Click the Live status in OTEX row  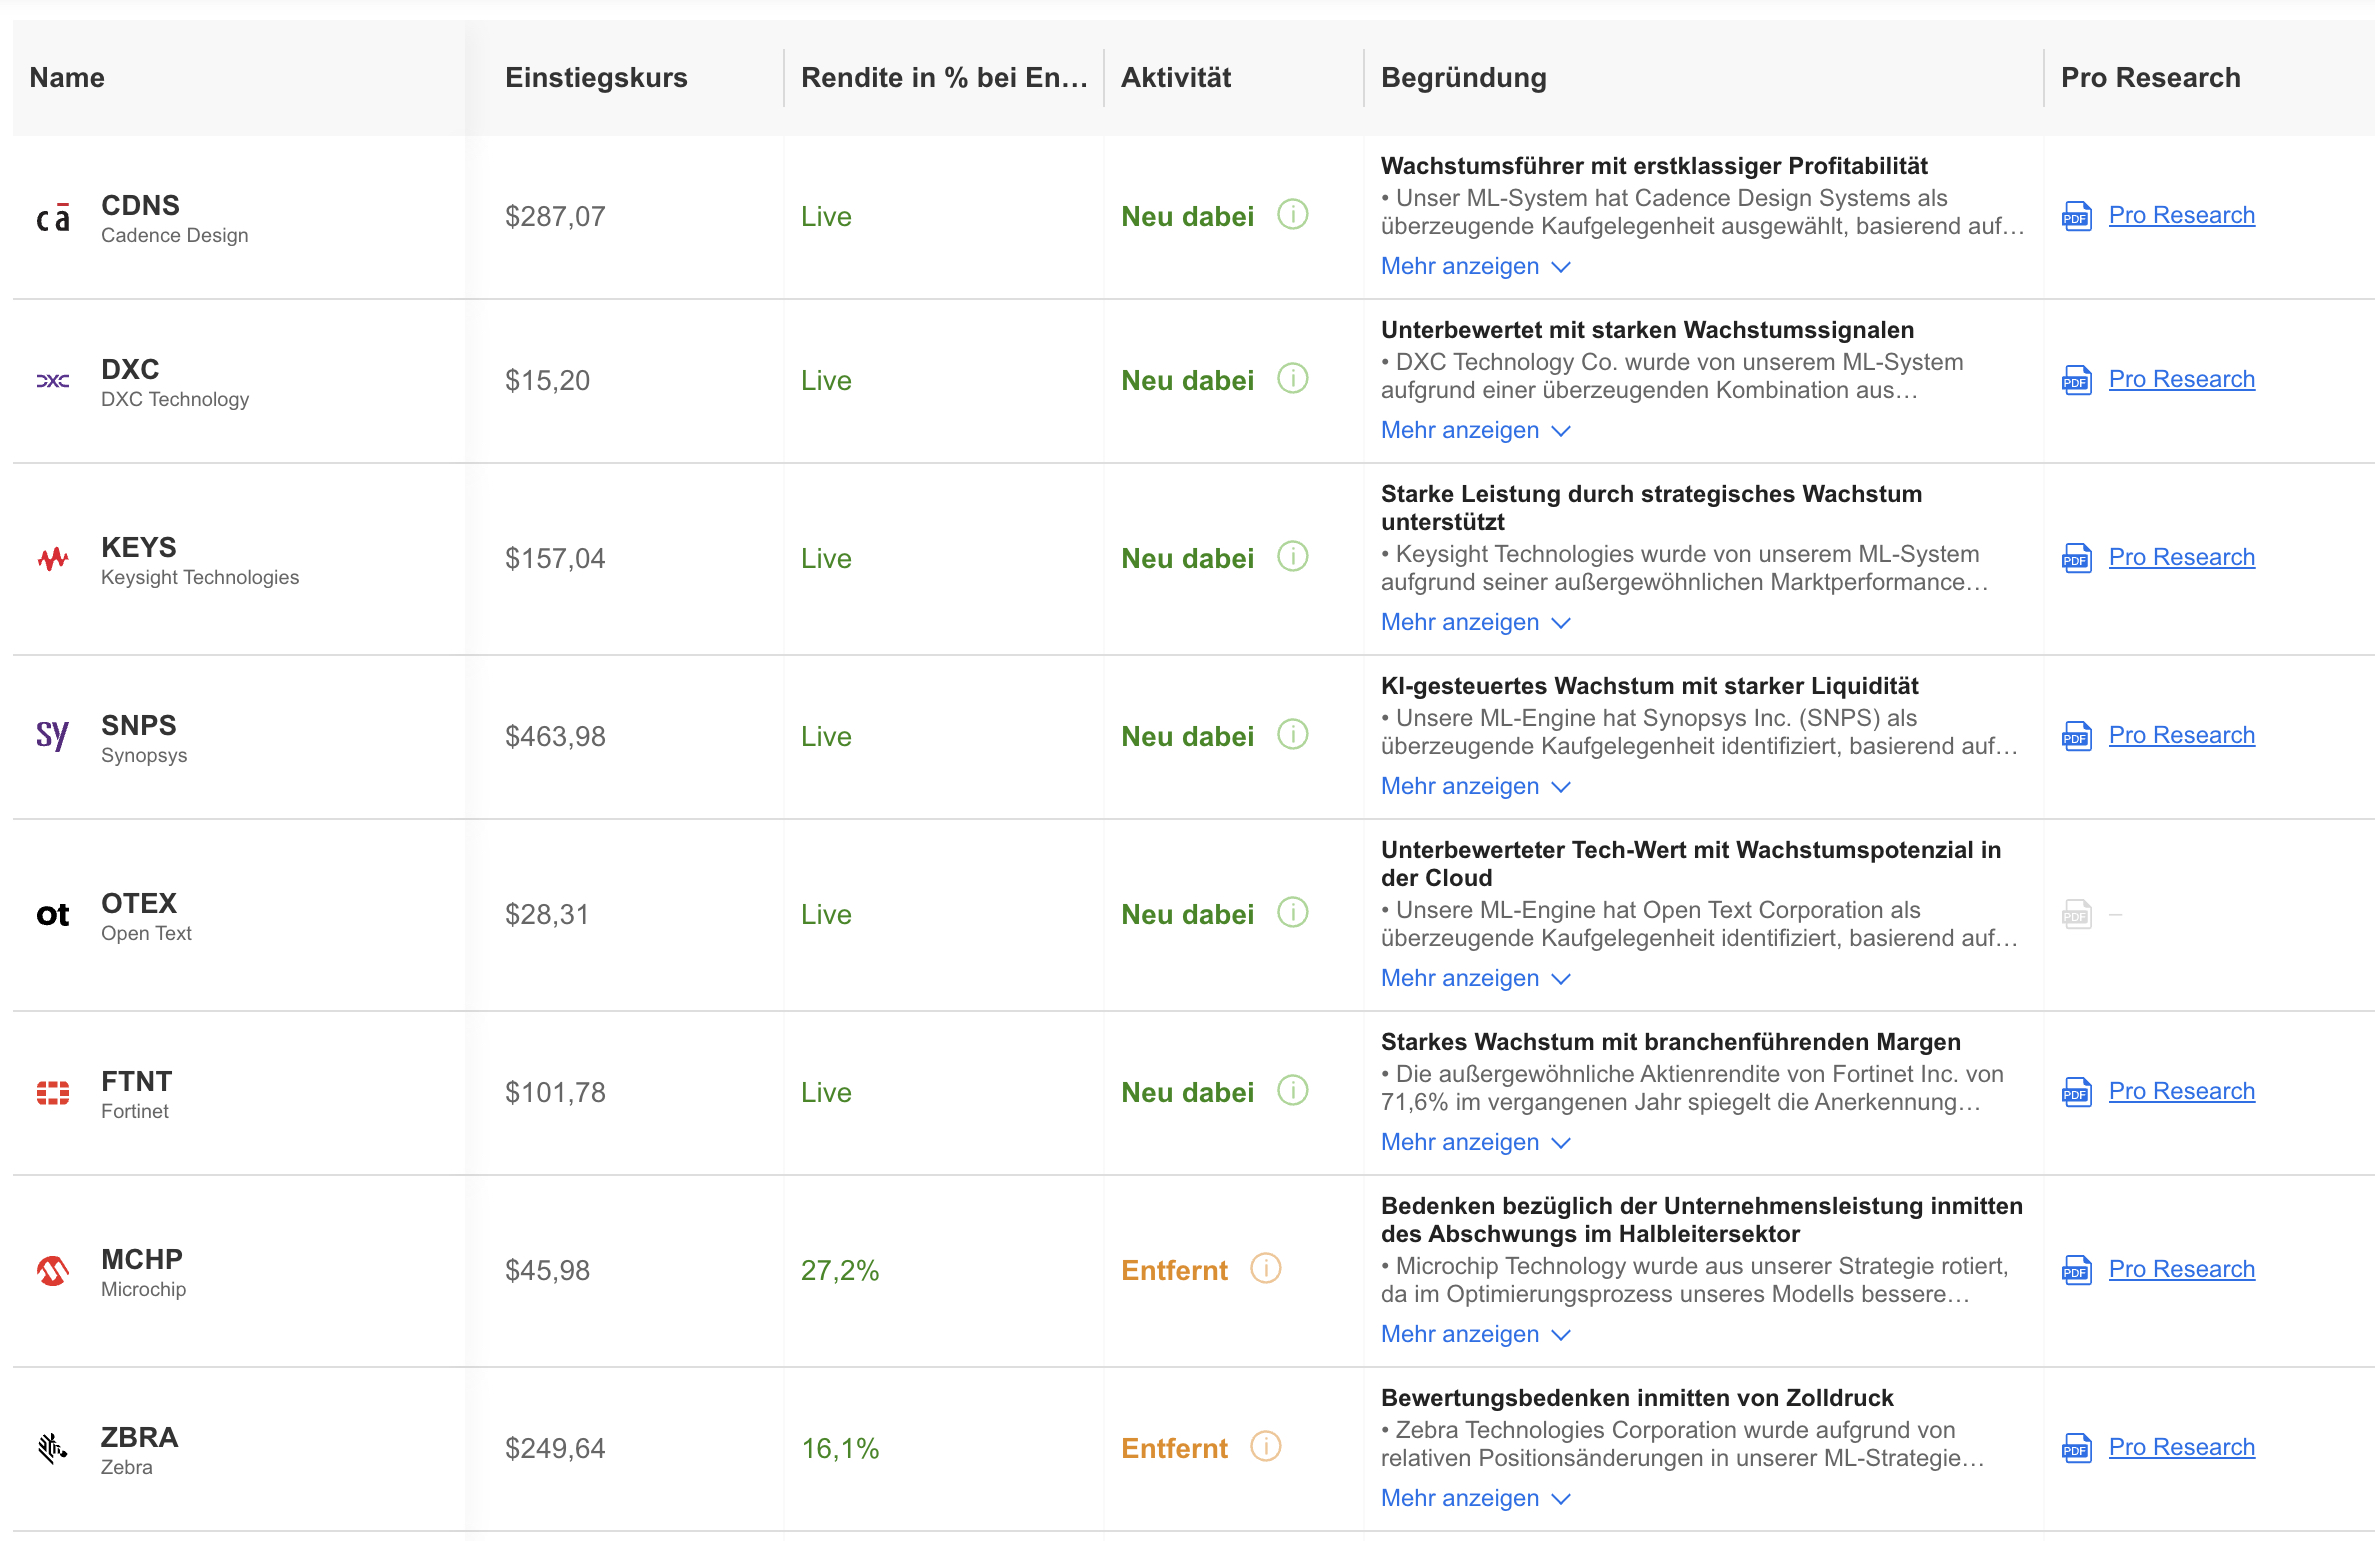[x=826, y=914]
